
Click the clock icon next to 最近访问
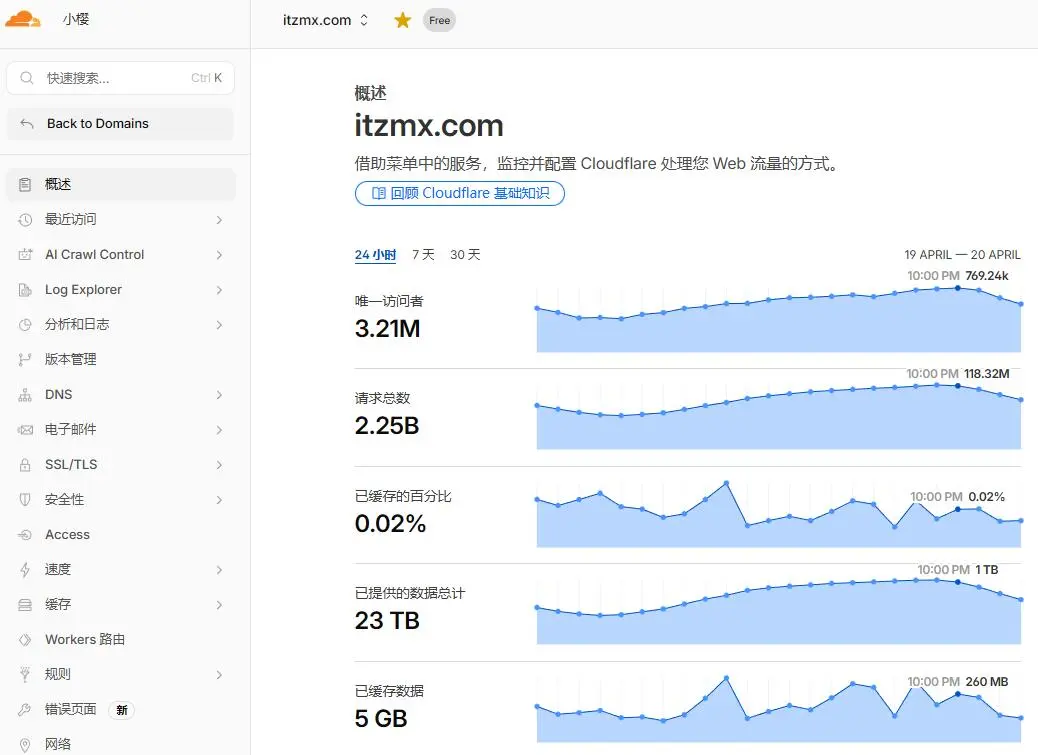24,220
